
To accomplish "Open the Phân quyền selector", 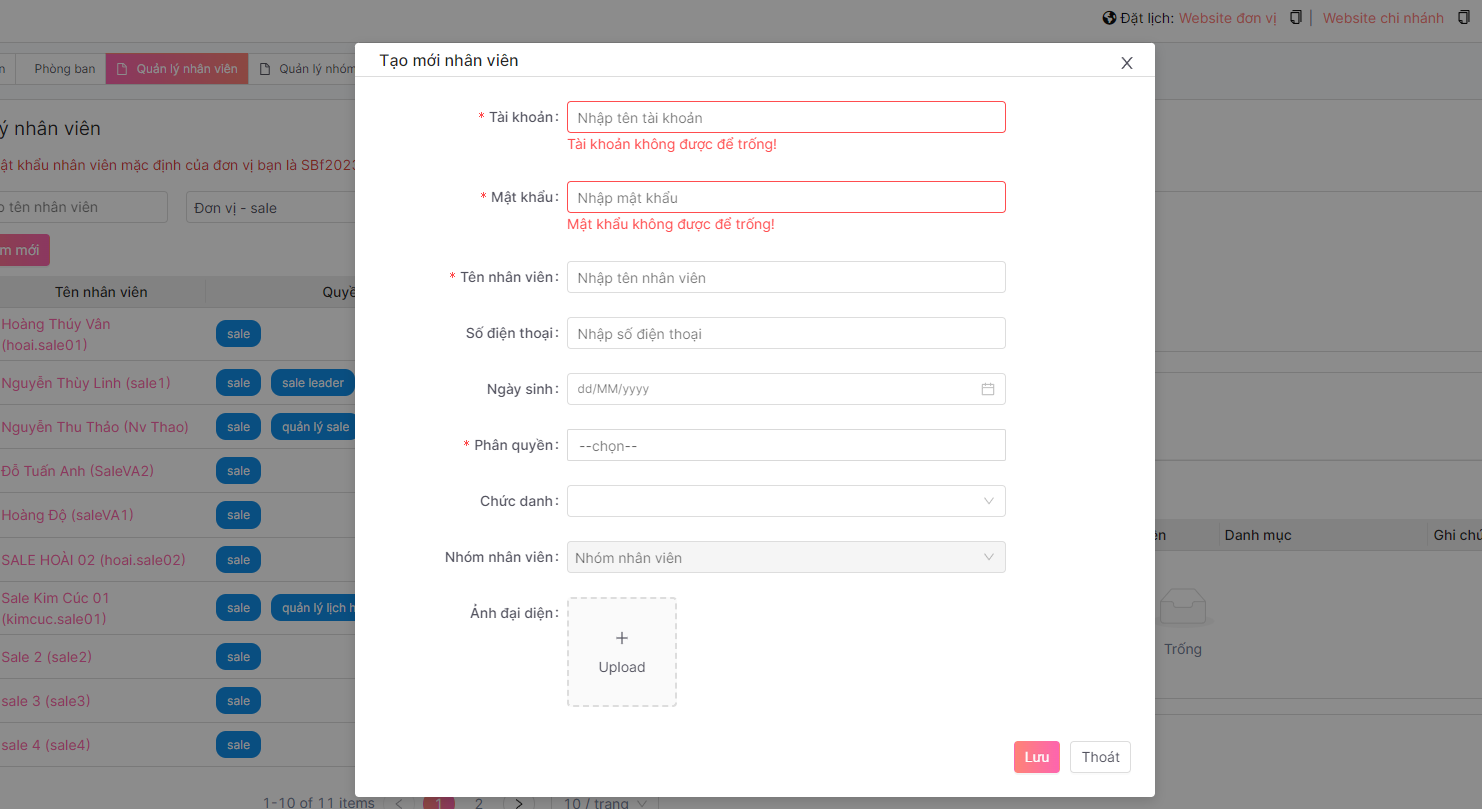I will (x=785, y=445).
